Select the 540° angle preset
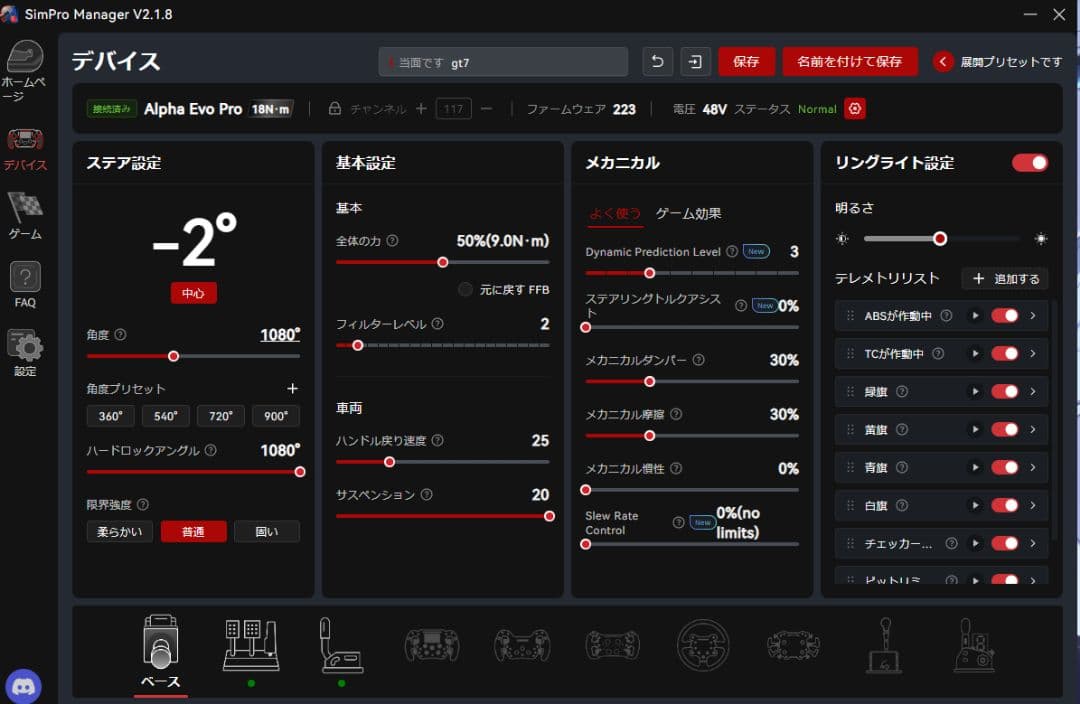 166,415
